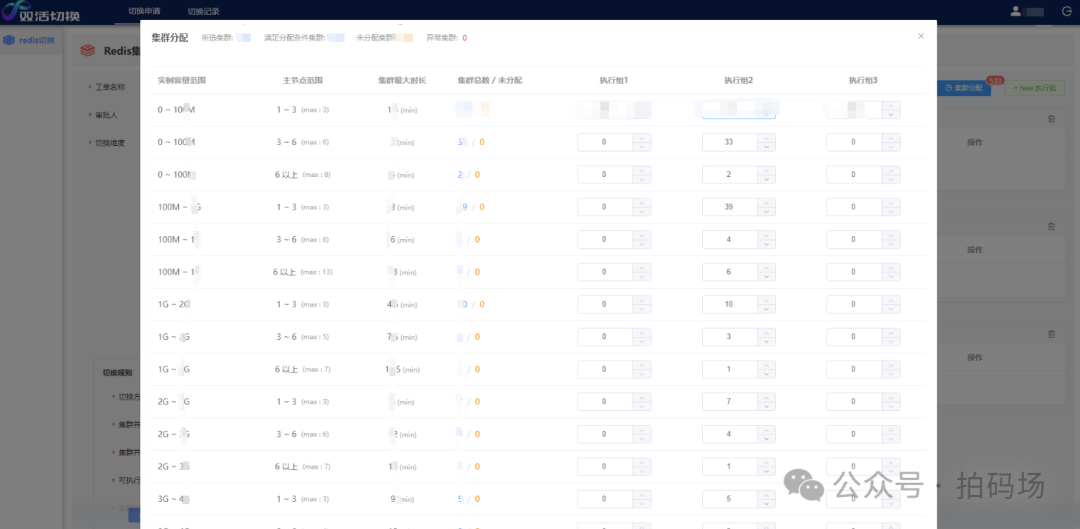
Task: Increase 执行组3 in the row with 33
Action: point(891,138)
